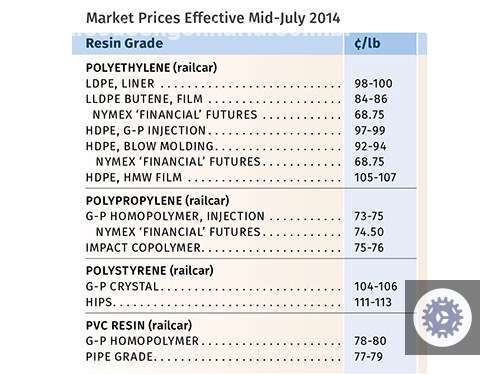The width and height of the screenshot is (500, 375).
Task: Click the G-P CRYSTAL row label
Action: click(122, 286)
